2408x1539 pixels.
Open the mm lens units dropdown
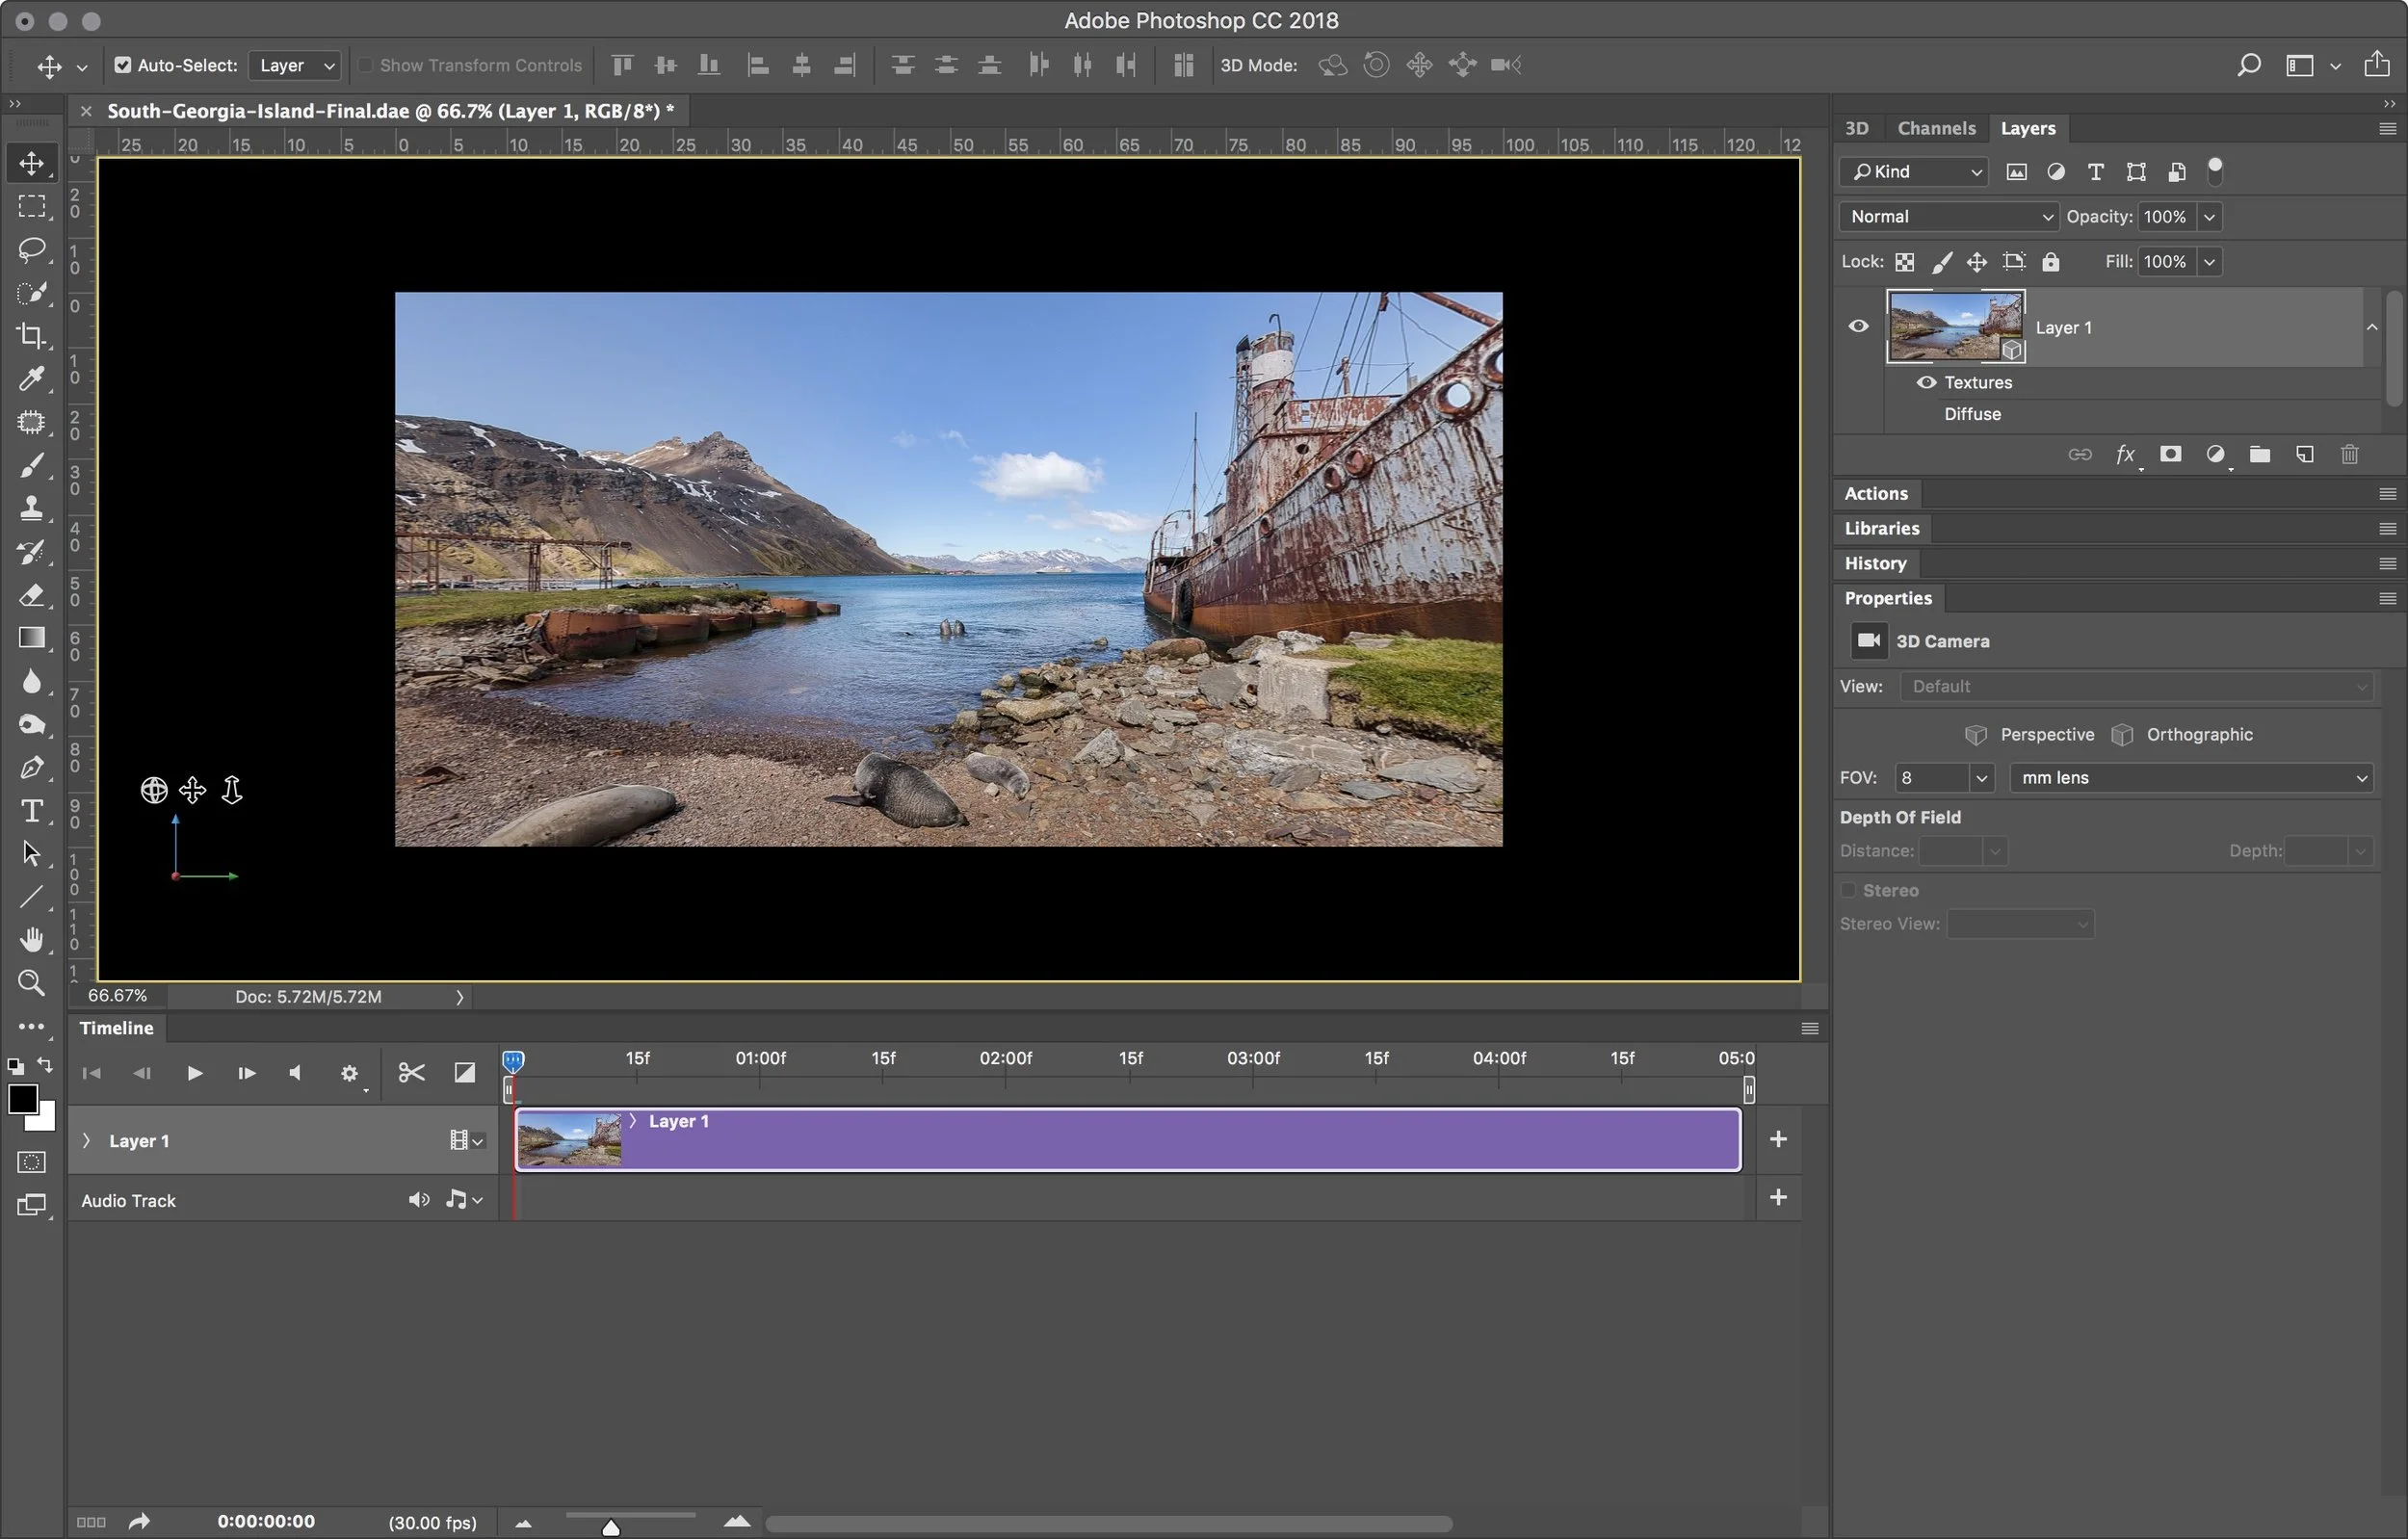2191,778
